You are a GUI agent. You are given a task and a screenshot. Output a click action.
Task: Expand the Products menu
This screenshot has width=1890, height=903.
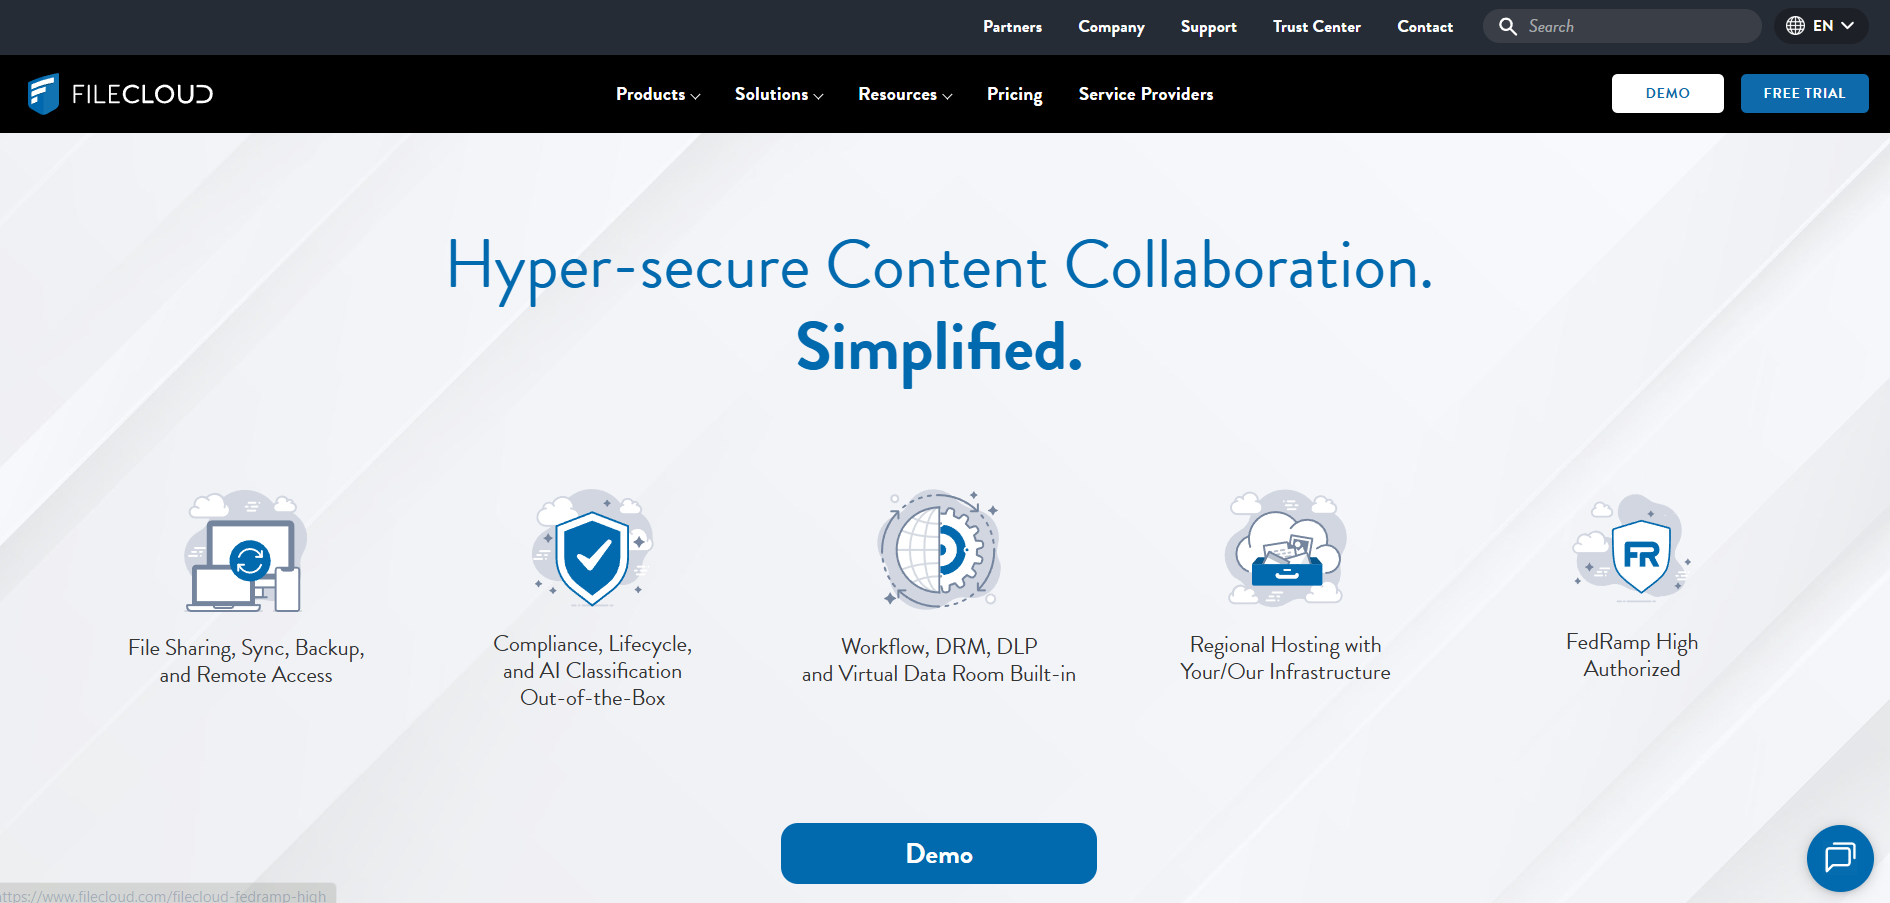tap(658, 94)
